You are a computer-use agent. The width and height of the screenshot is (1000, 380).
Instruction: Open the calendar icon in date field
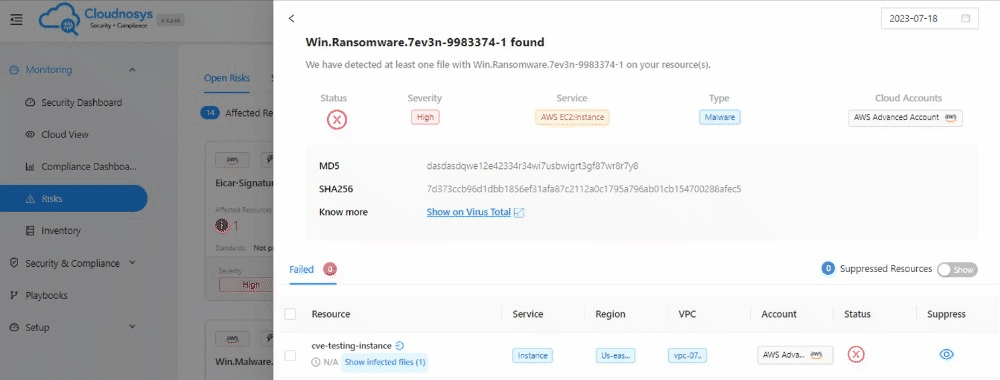(x=966, y=18)
